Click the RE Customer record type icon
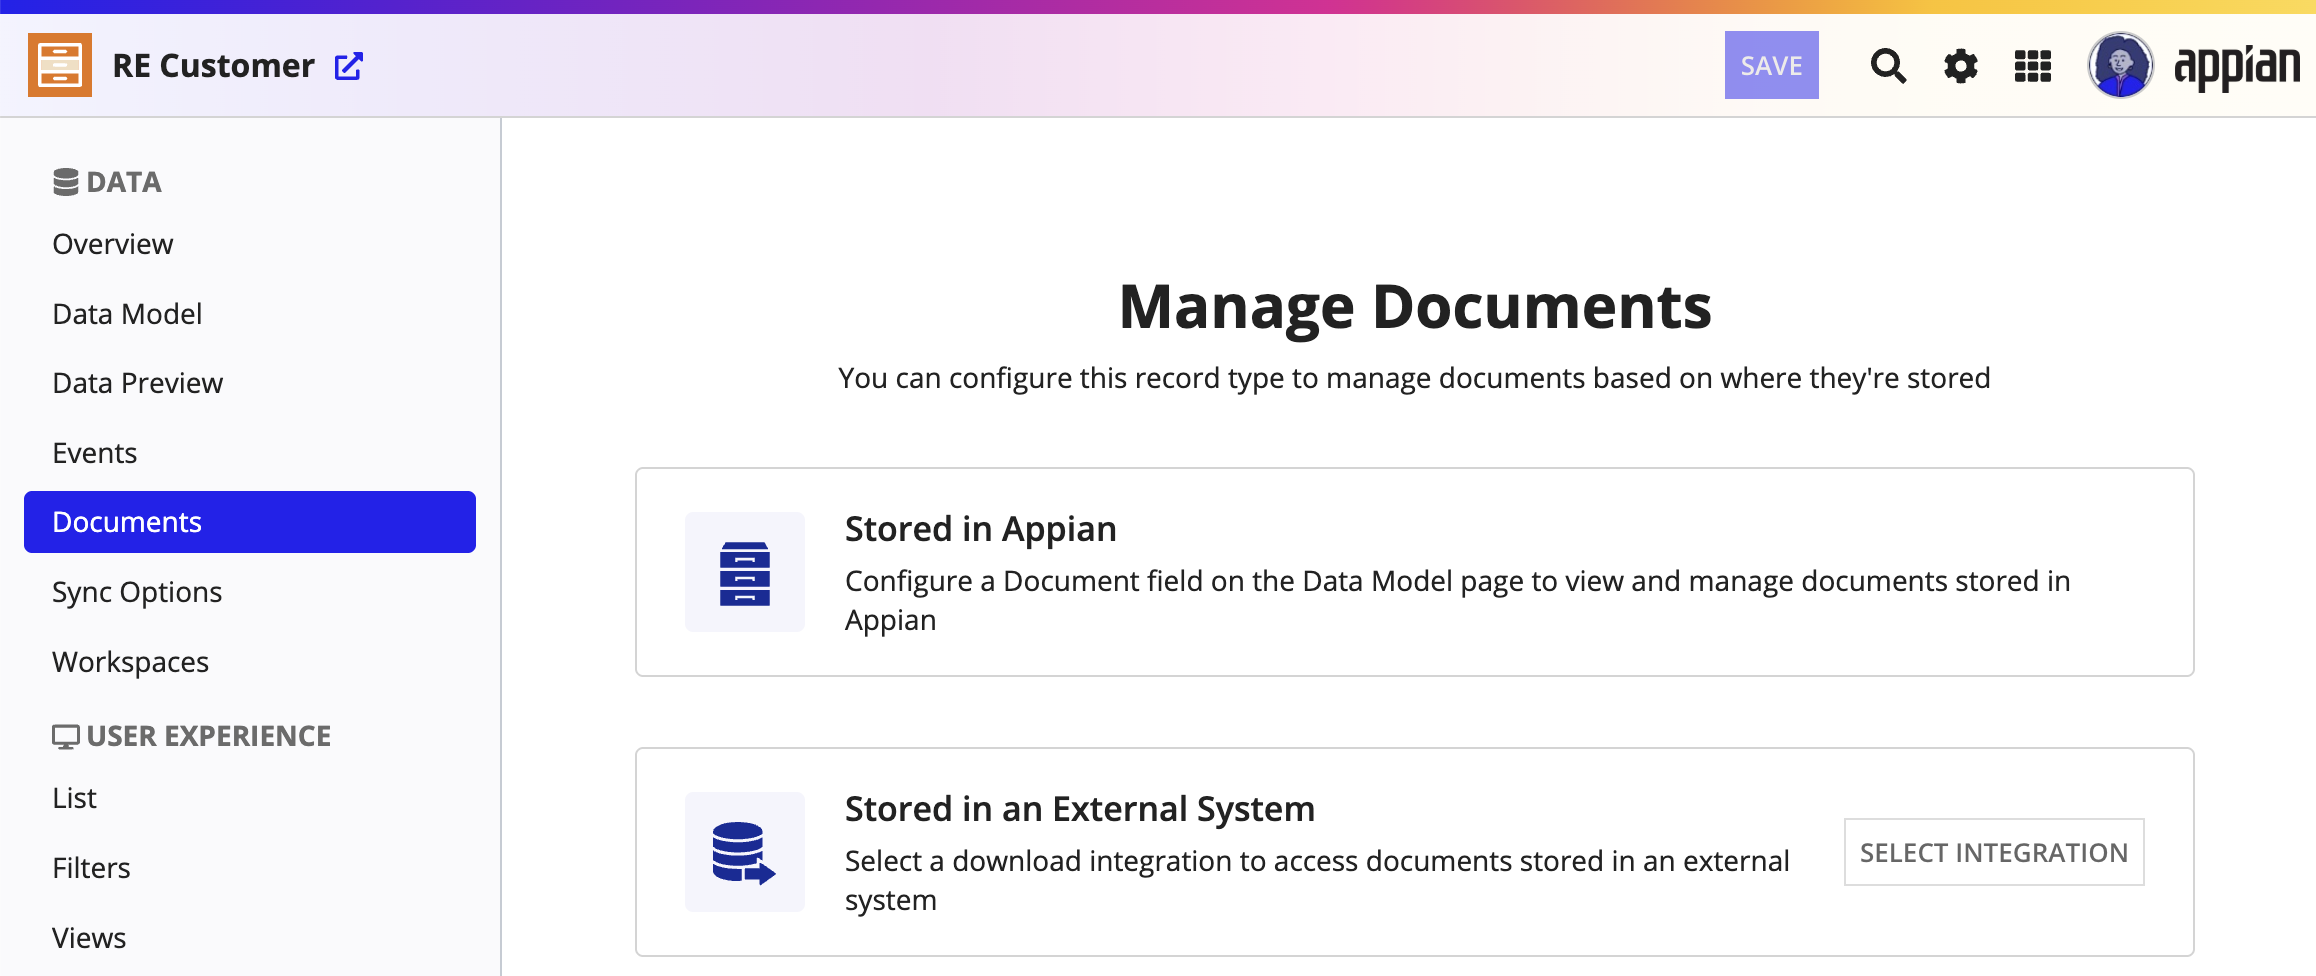 click(60, 65)
